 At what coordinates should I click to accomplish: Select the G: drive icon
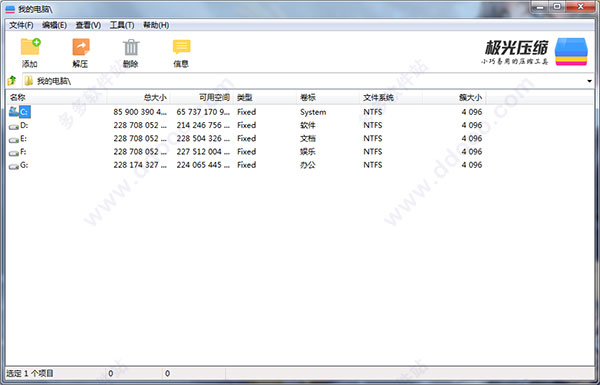coord(14,166)
